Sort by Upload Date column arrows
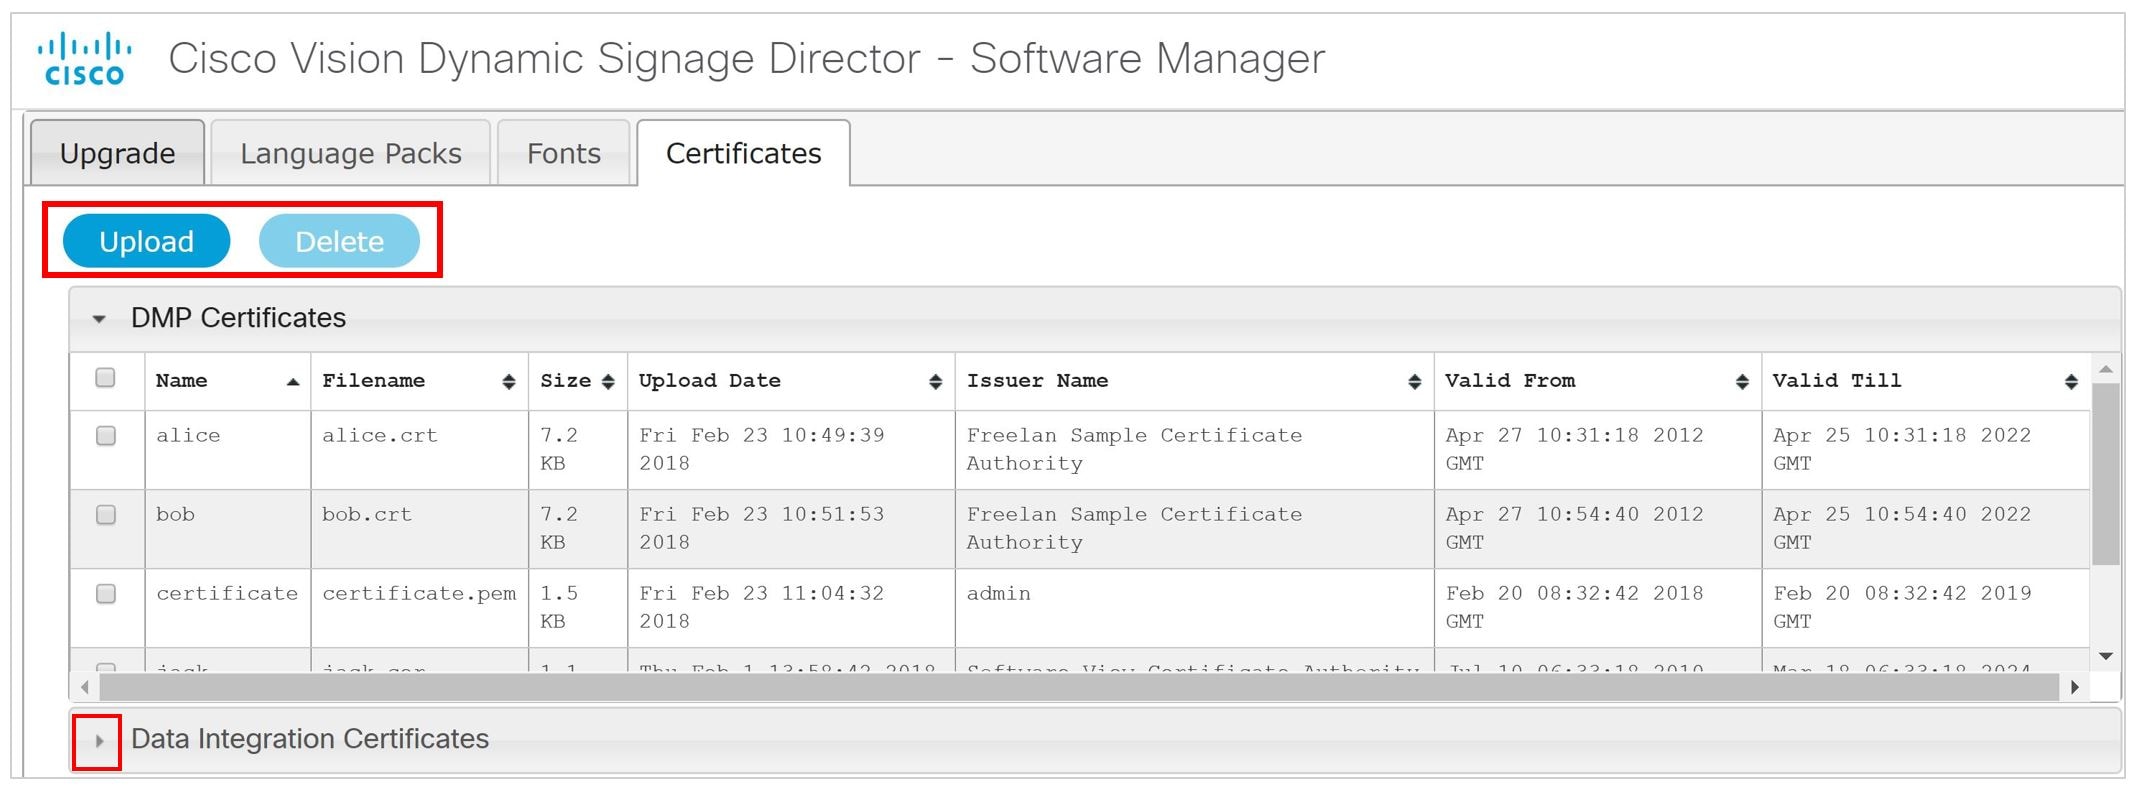 (x=936, y=381)
